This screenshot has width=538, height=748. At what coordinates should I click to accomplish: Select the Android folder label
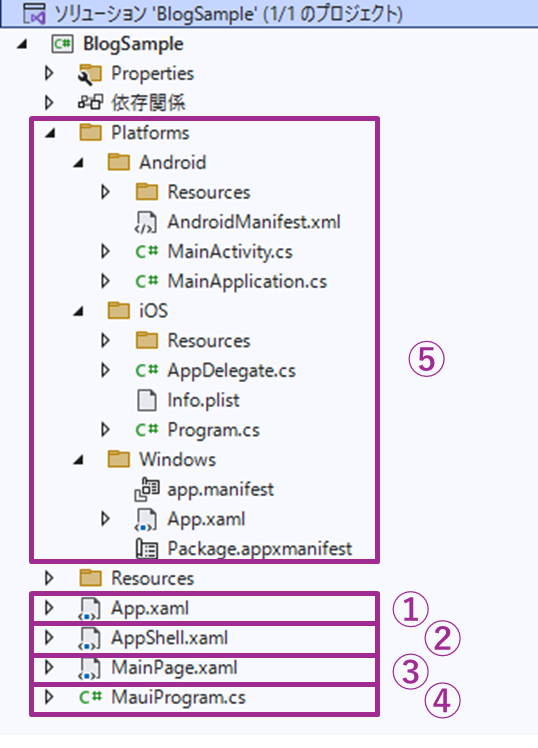(173, 162)
